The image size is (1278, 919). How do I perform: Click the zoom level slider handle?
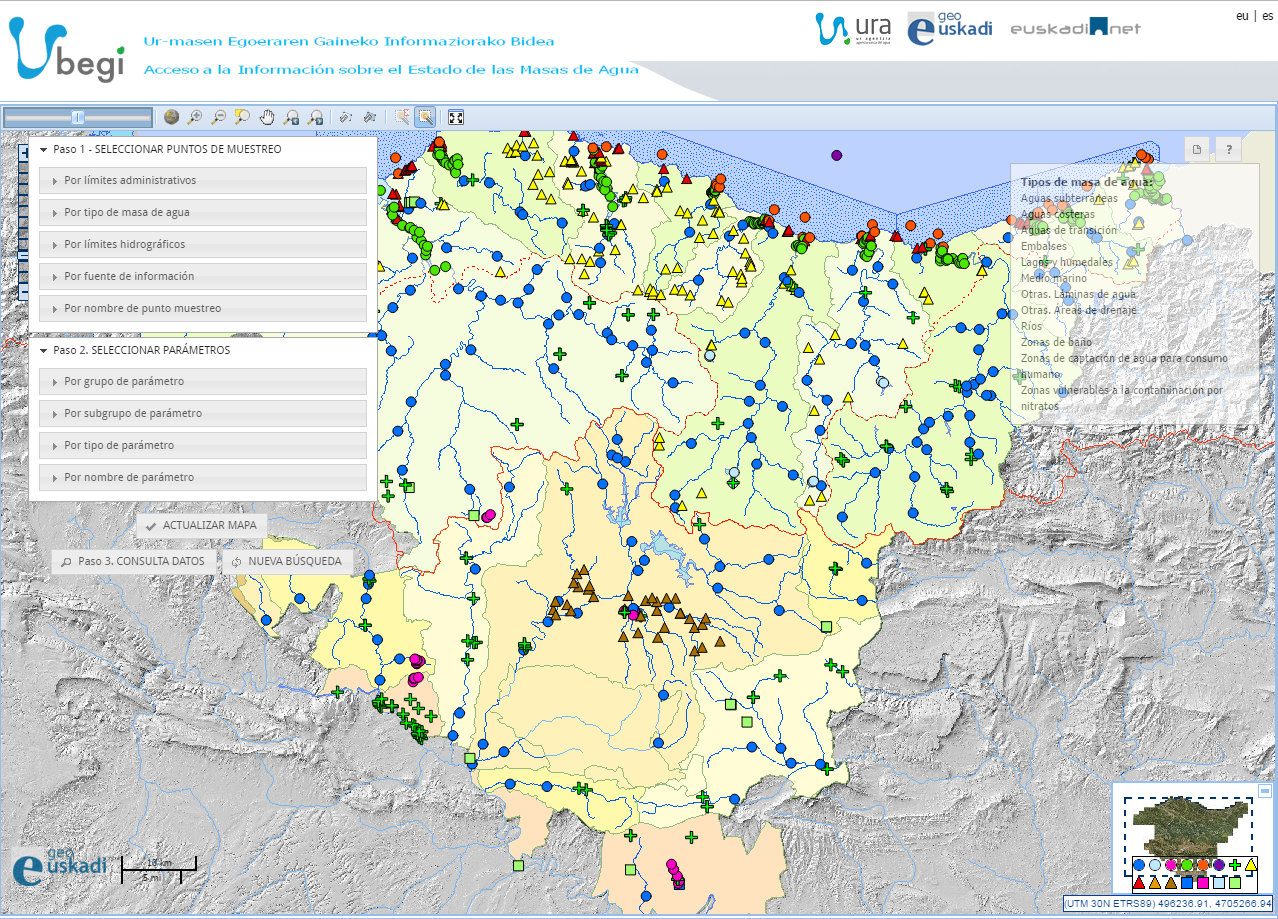click(x=77, y=118)
